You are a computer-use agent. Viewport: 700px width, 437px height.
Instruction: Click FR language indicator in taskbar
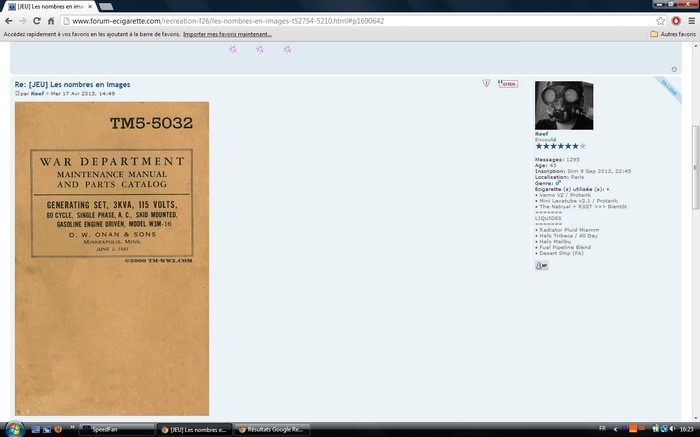pyautogui.click(x=602, y=429)
